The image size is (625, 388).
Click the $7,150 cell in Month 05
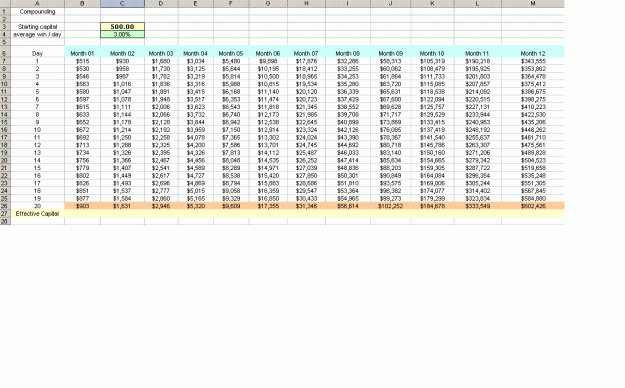231,130
